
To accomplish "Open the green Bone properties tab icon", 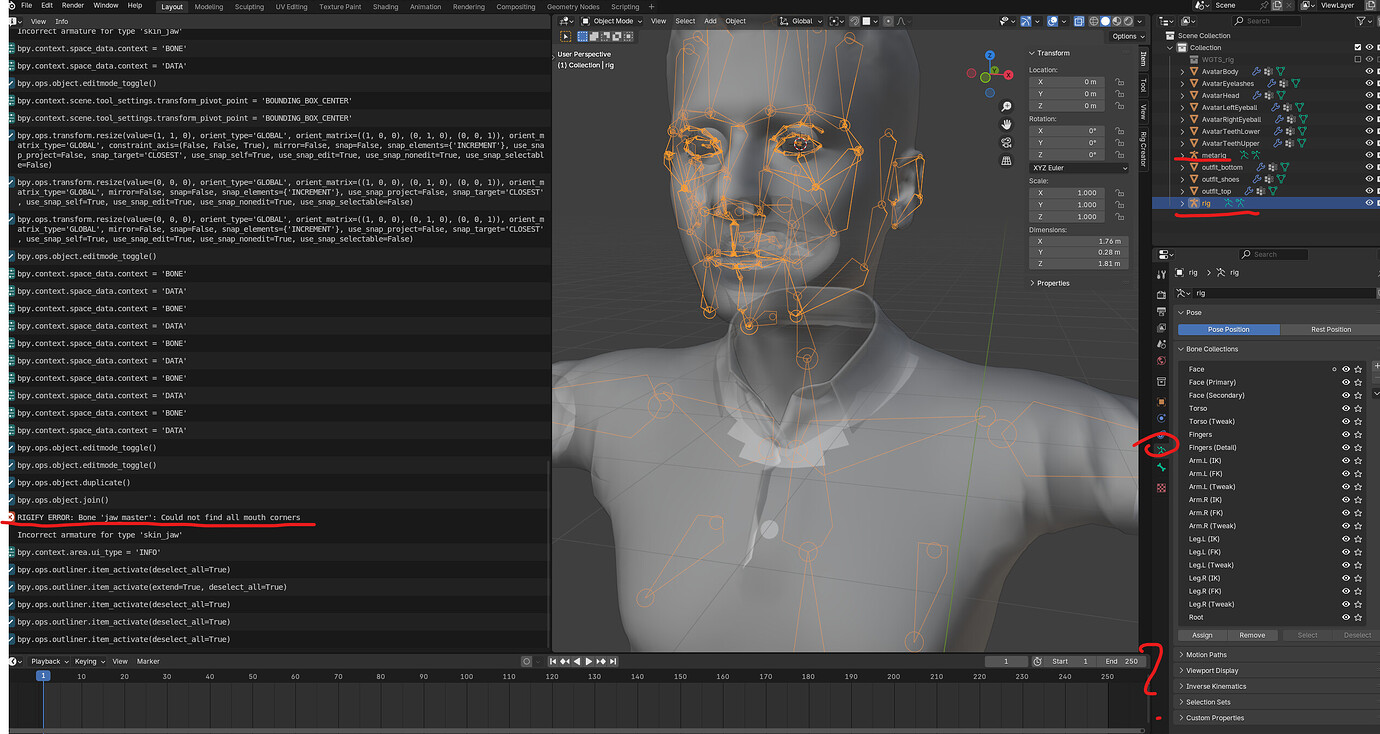I will pos(1161,467).
